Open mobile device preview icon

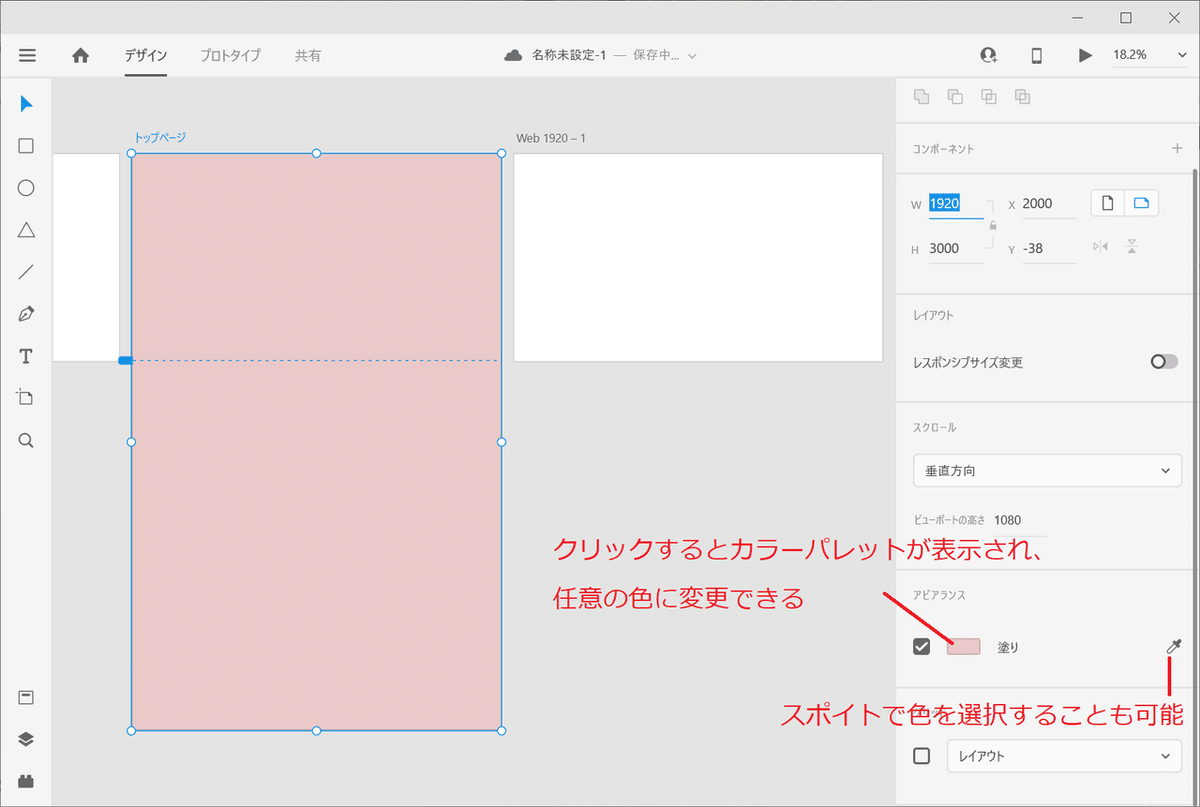pyautogui.click(x=1037, y=56)
